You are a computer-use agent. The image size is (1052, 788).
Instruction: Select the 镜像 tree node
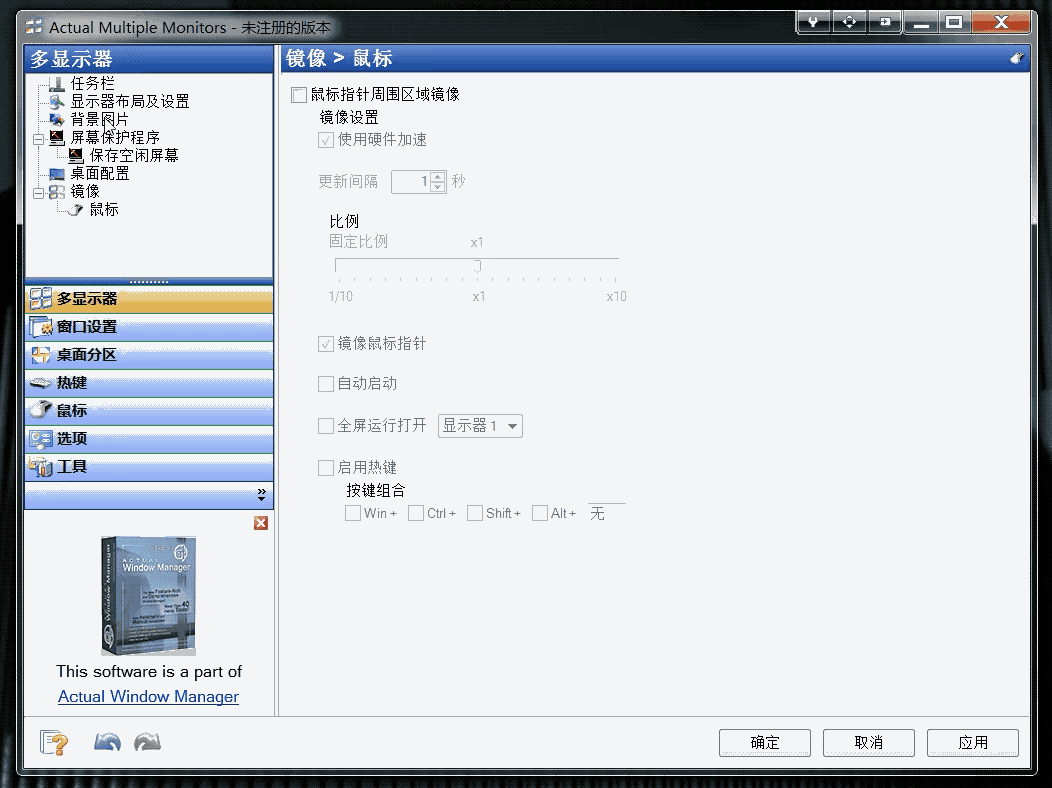pyautogui.click(x=85, y=192)
